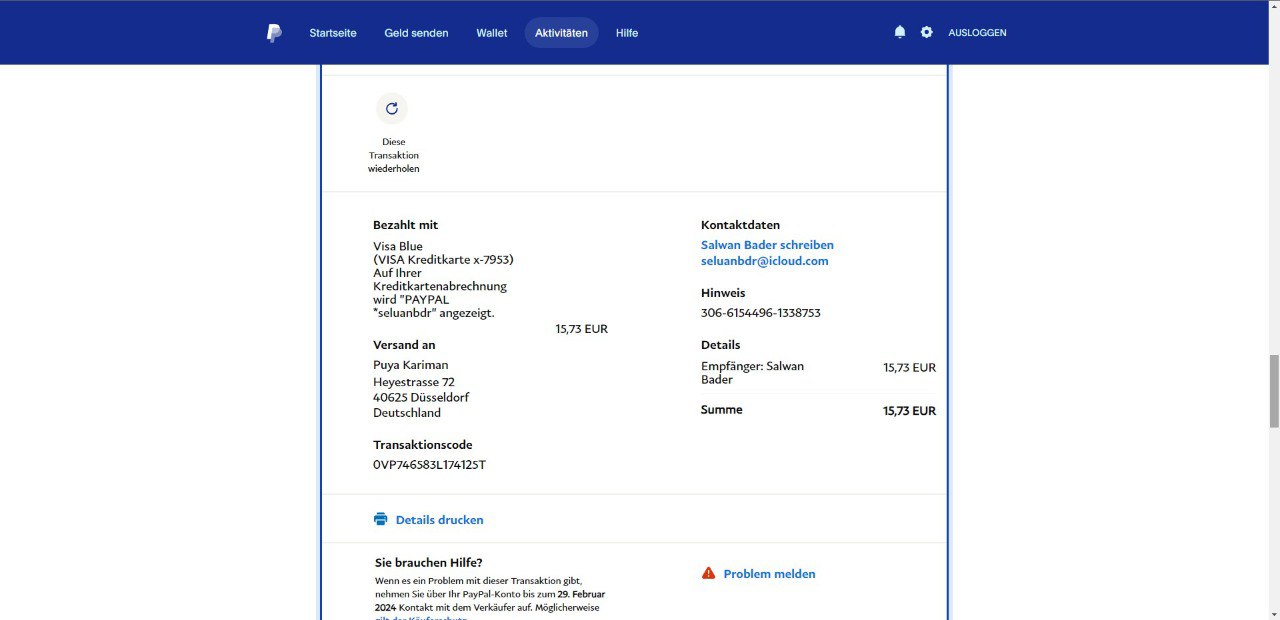Click the circular repeat transaction icon
This screenshot has height=620, width=1280.
pos(392,109)
